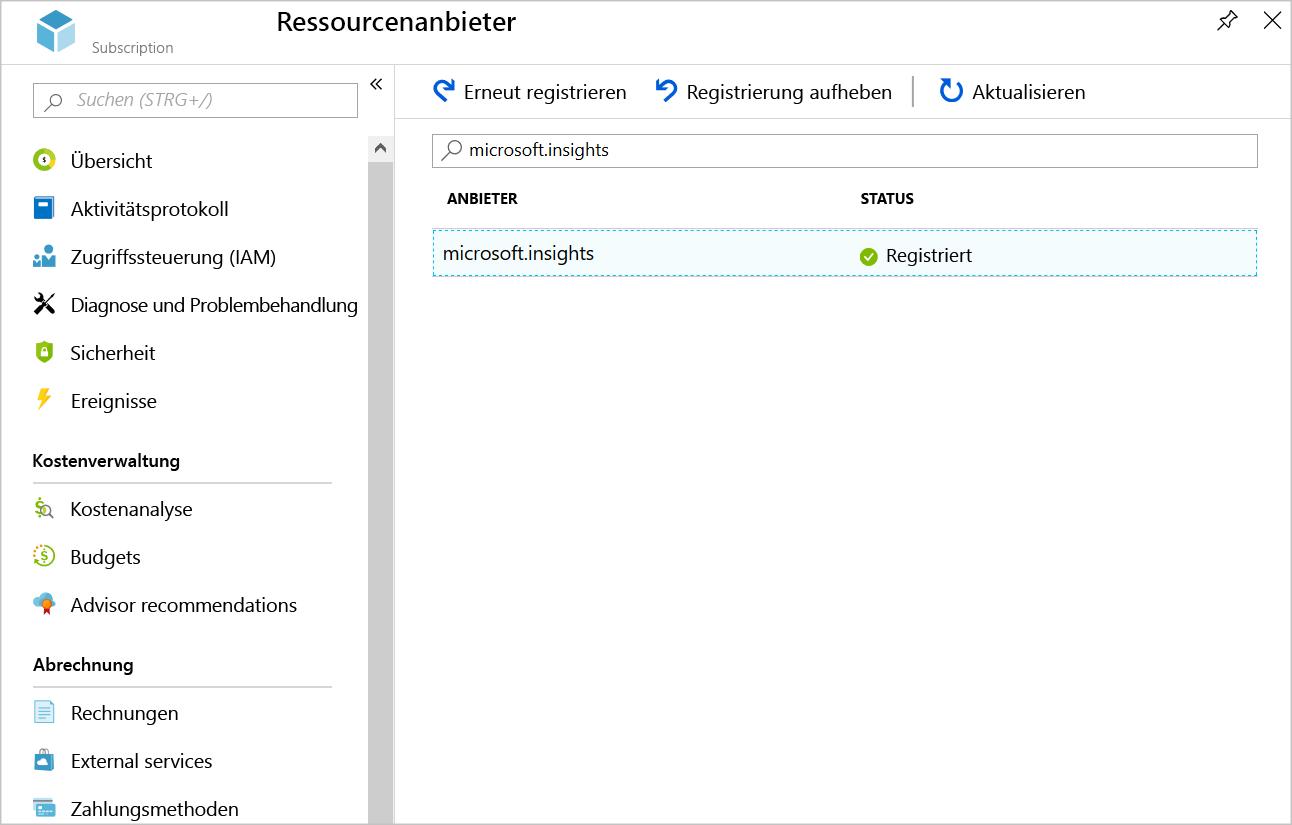Click the Kostenverwaltung section heading
This screenshot has width=1292, height=825.
click(106, 461)
